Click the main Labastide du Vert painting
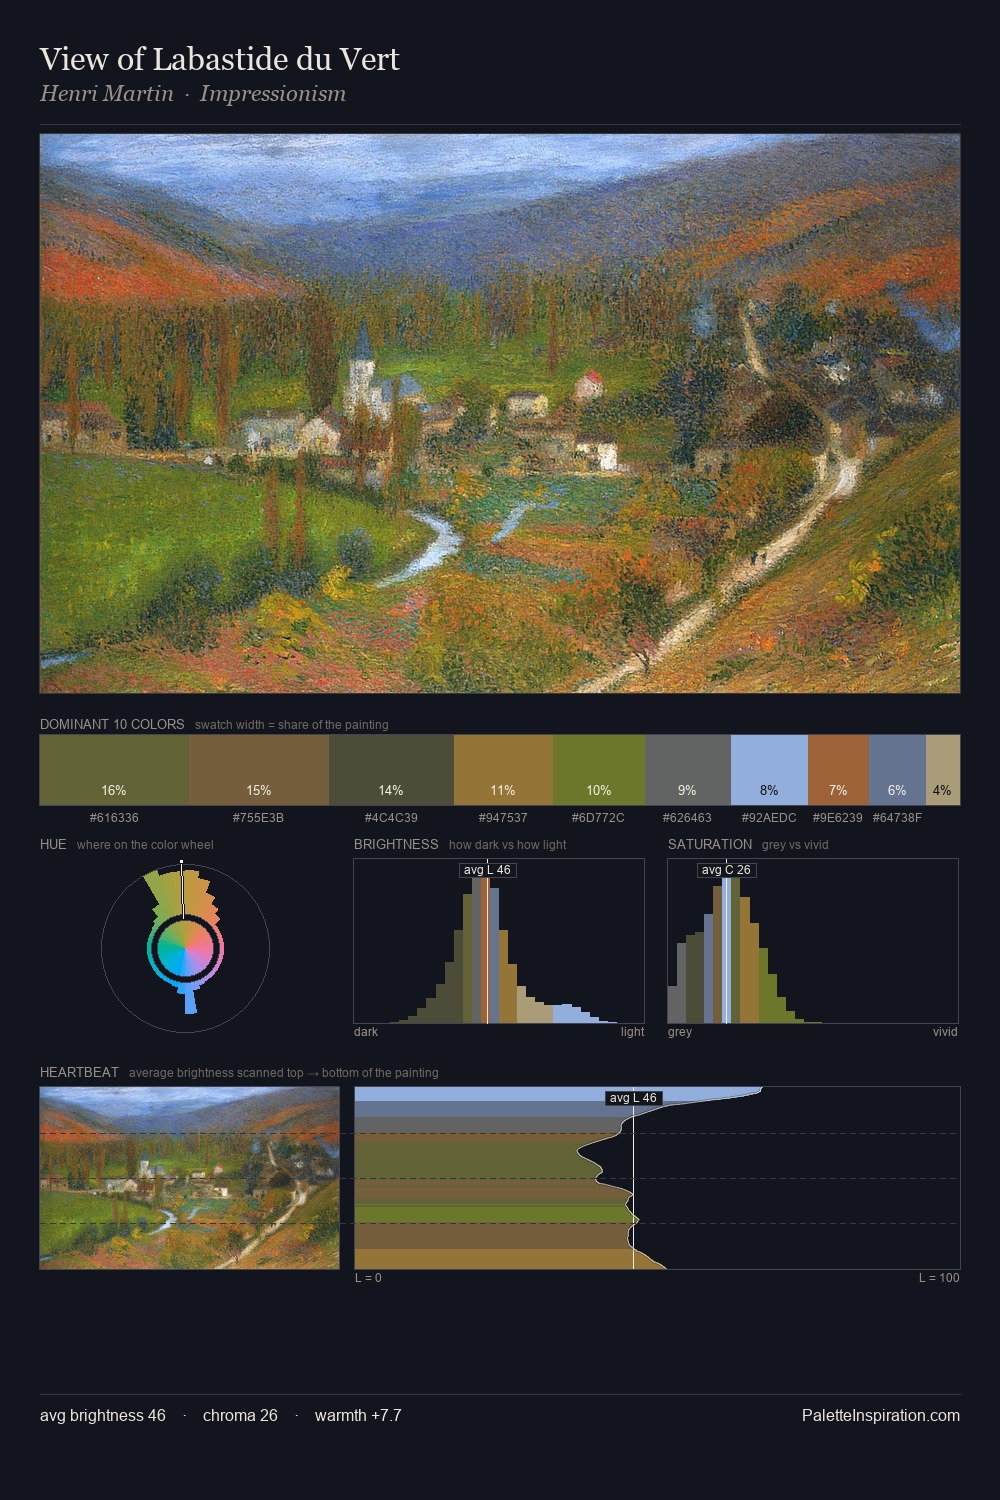Viewport: 1000px width, 1500px height. 500,414
